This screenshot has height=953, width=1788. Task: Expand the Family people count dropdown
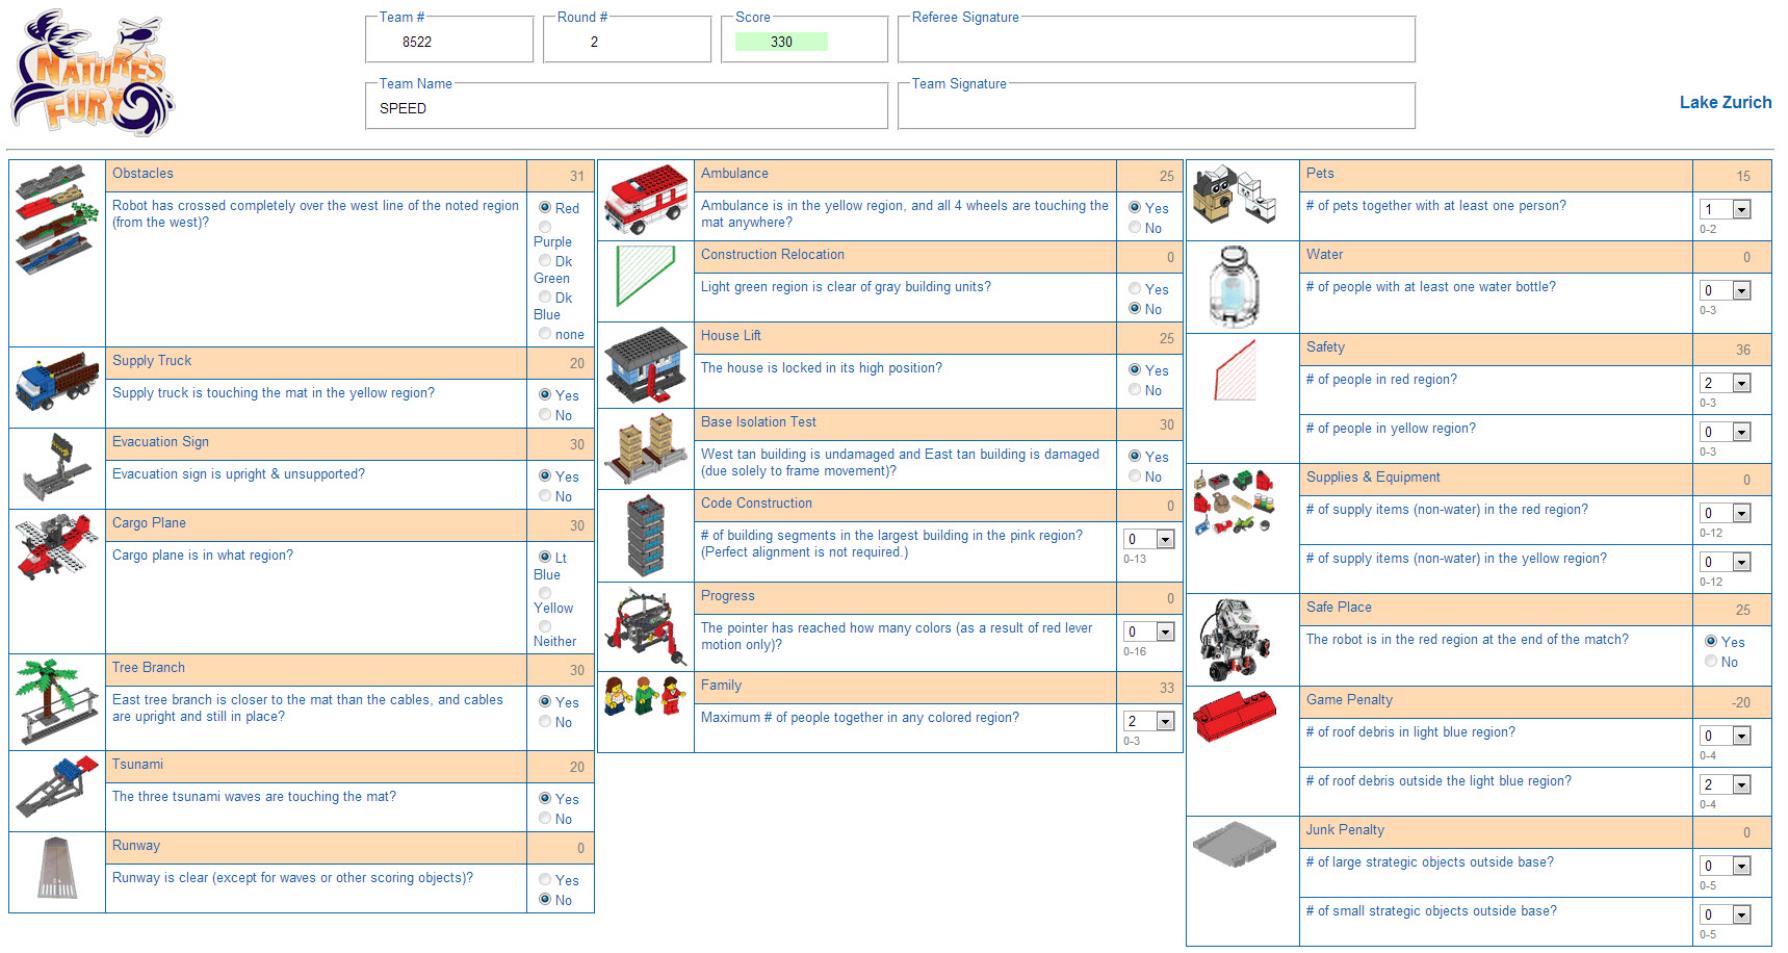tap(1164, 722)
